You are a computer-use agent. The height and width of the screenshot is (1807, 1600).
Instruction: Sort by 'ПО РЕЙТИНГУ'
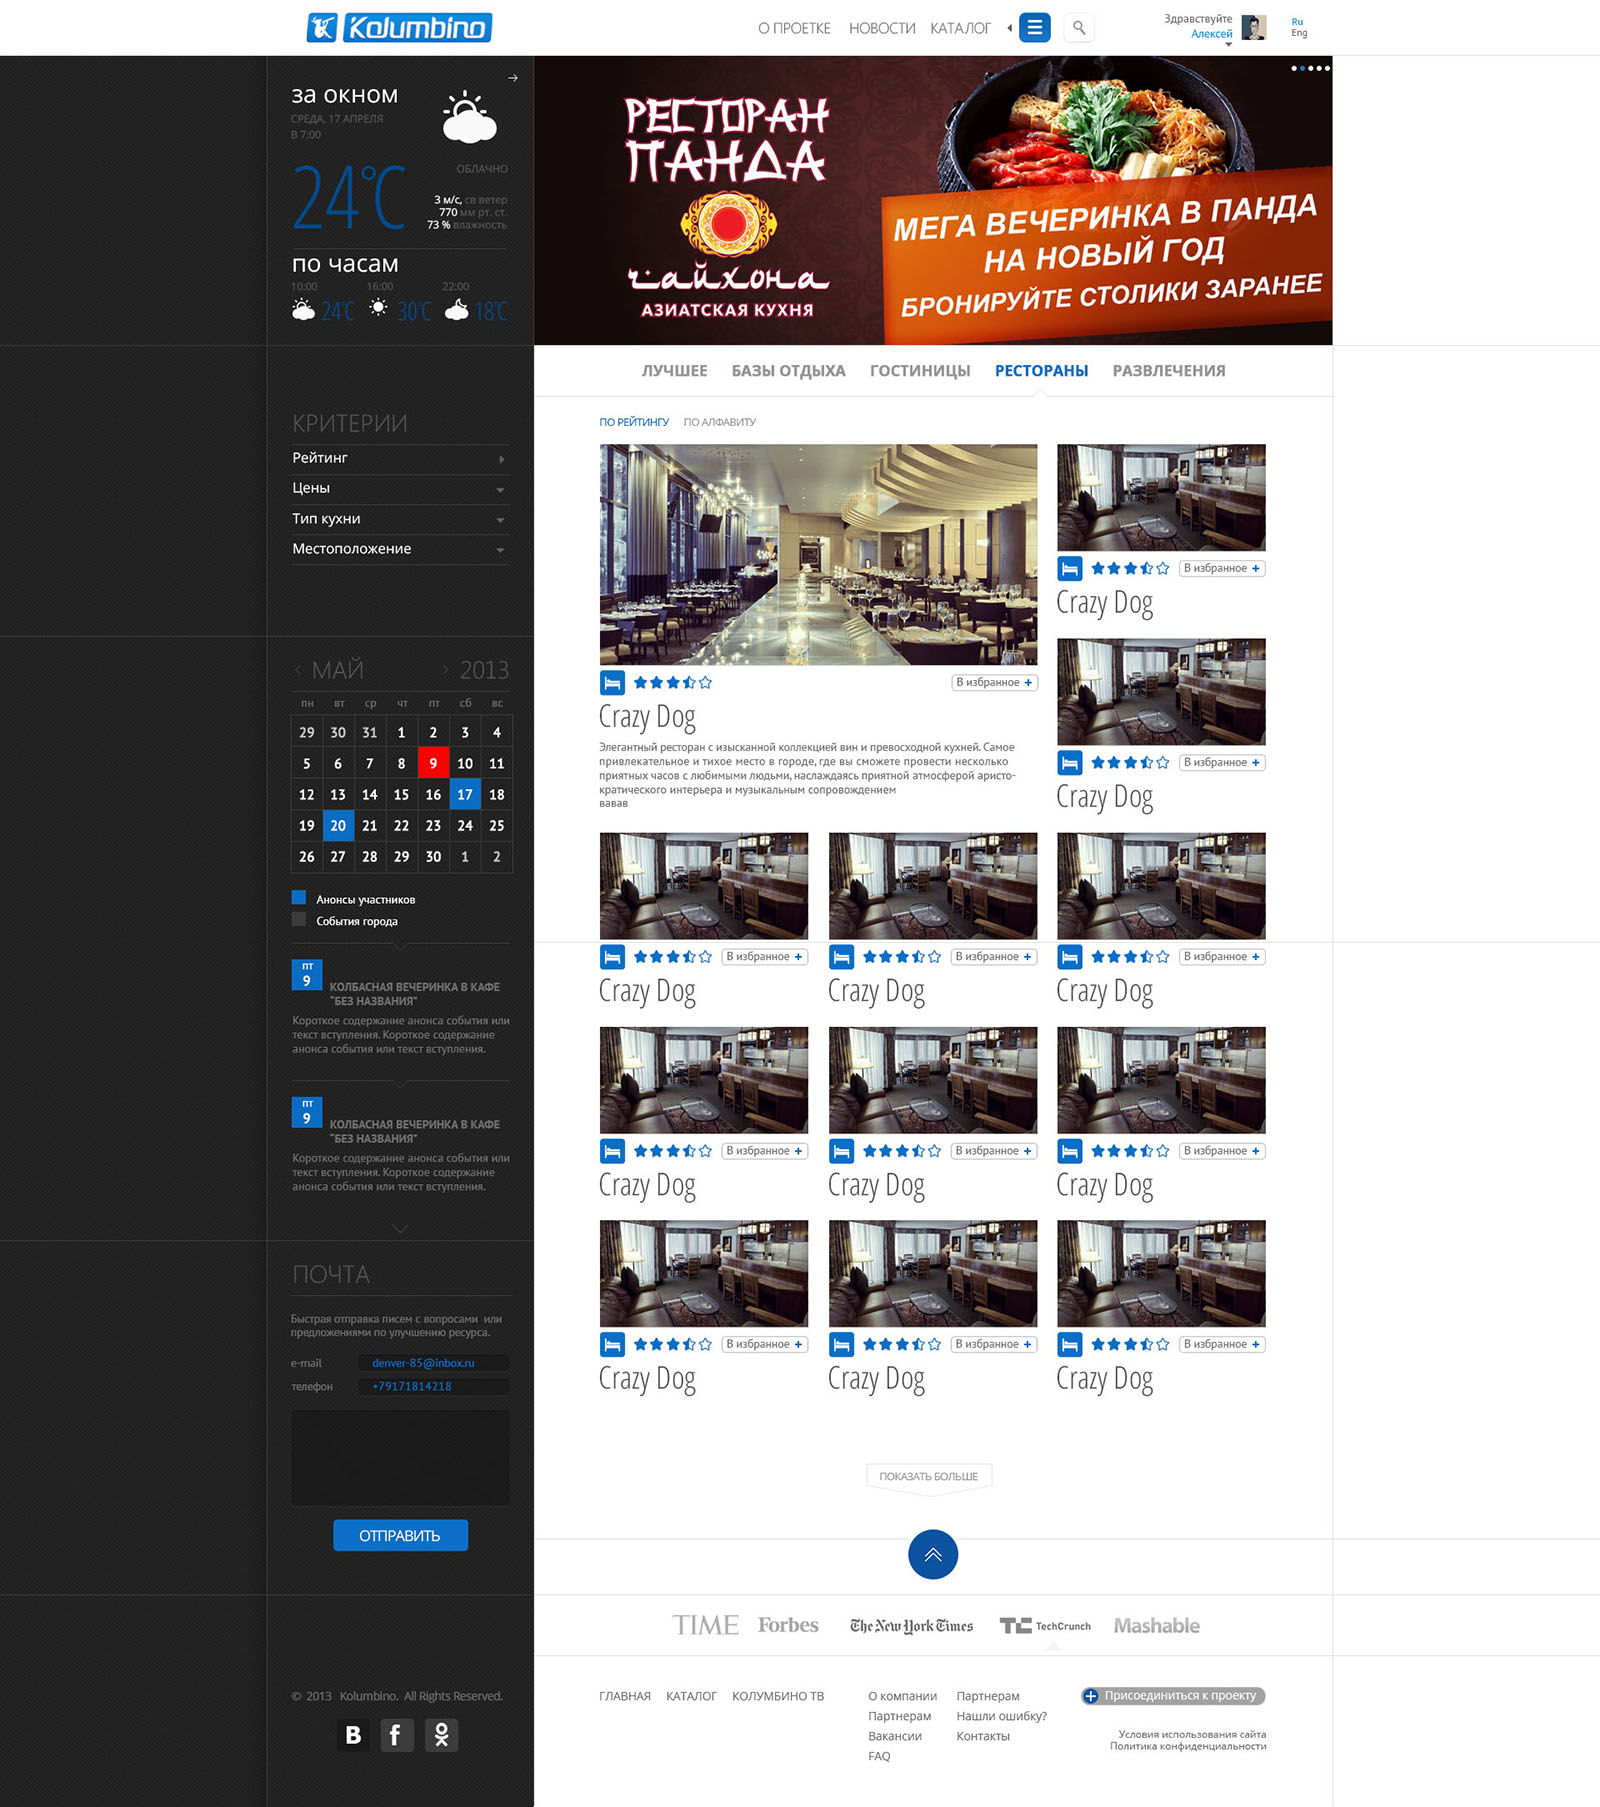click(634, 422)
